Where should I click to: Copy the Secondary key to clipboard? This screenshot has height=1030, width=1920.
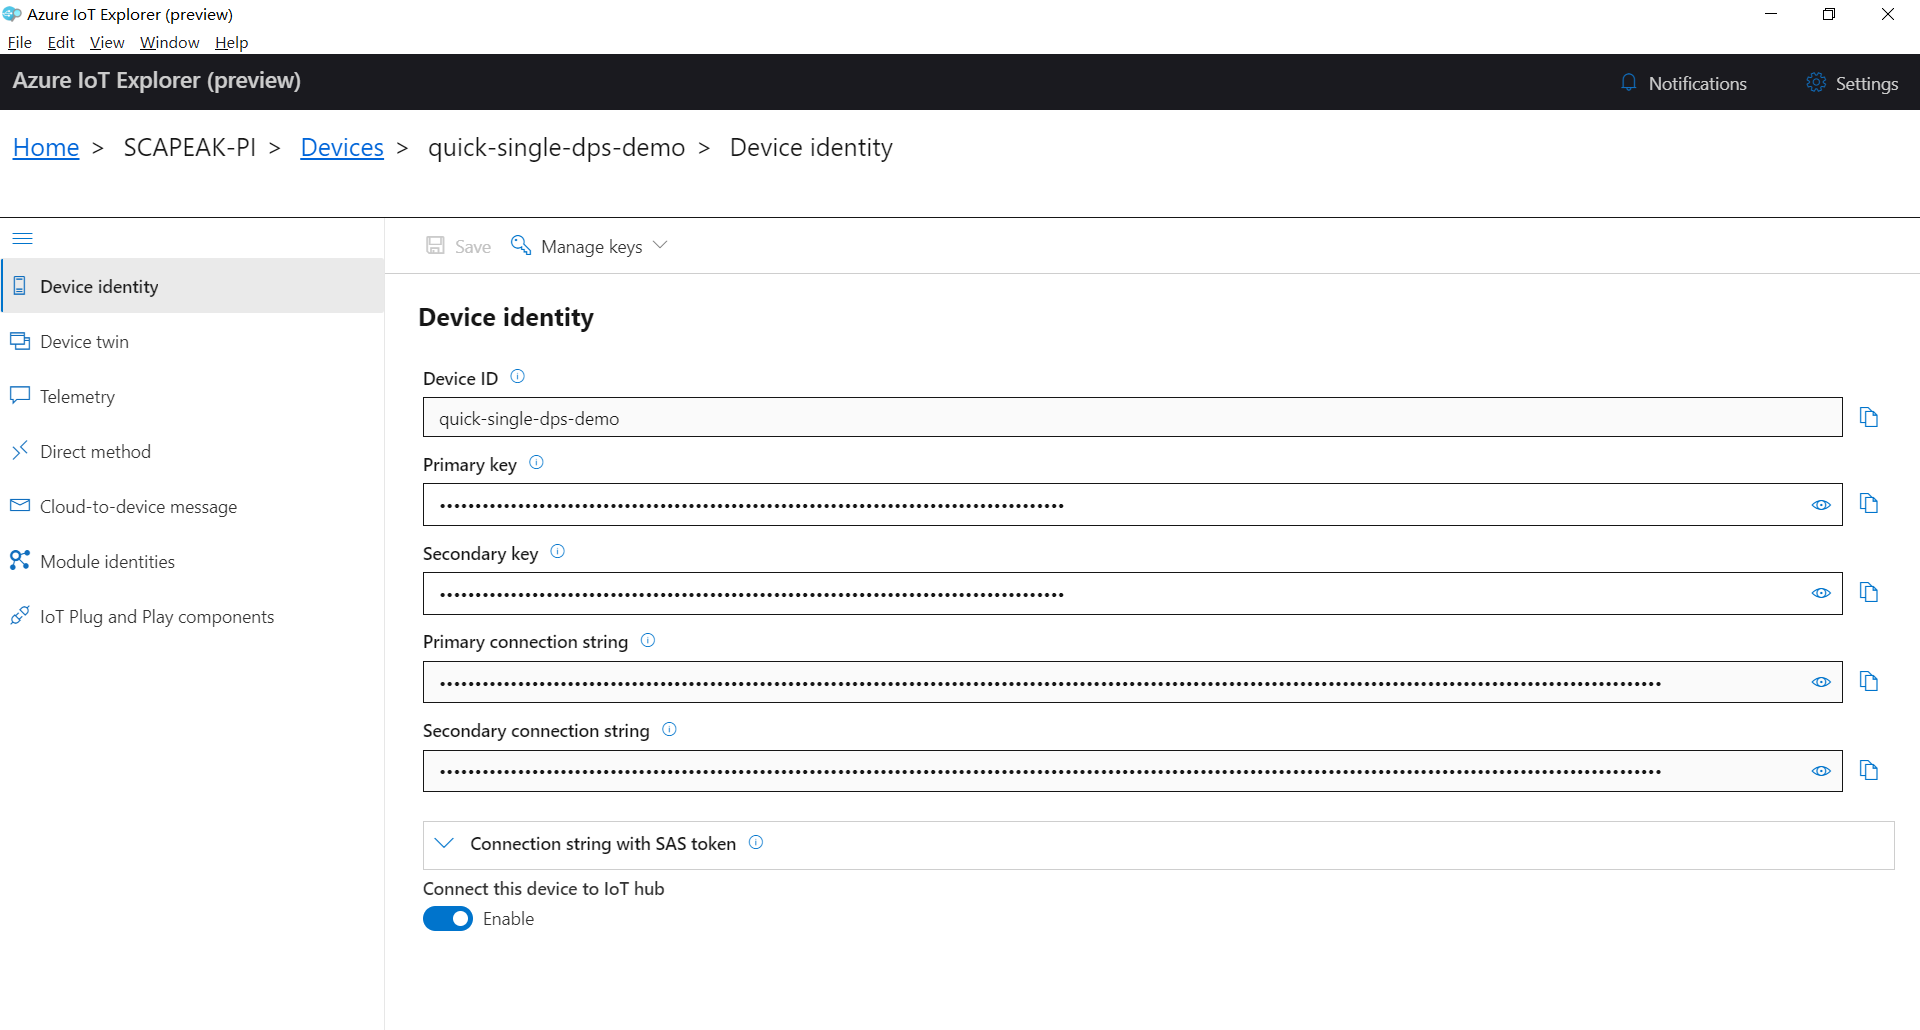1868,592
